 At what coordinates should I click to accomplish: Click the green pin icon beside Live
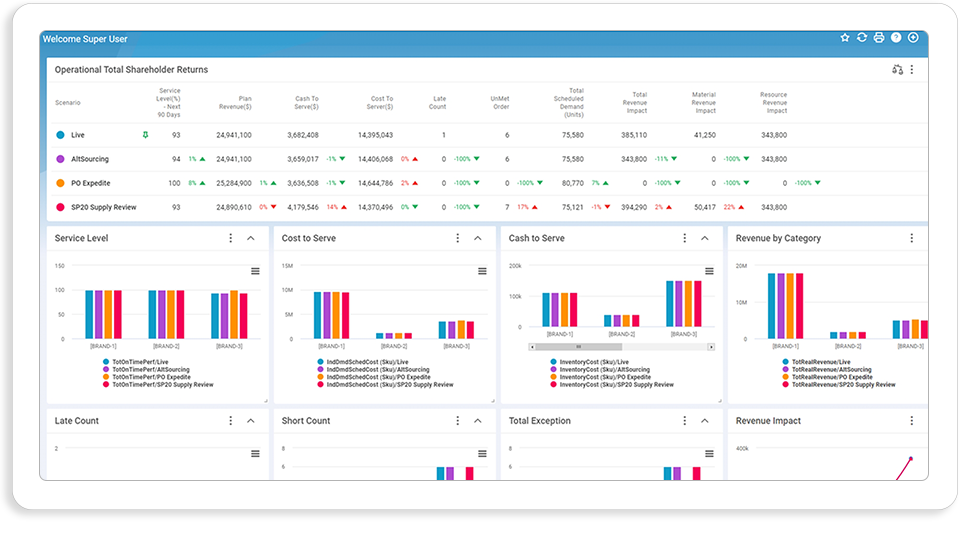(145, 135)
